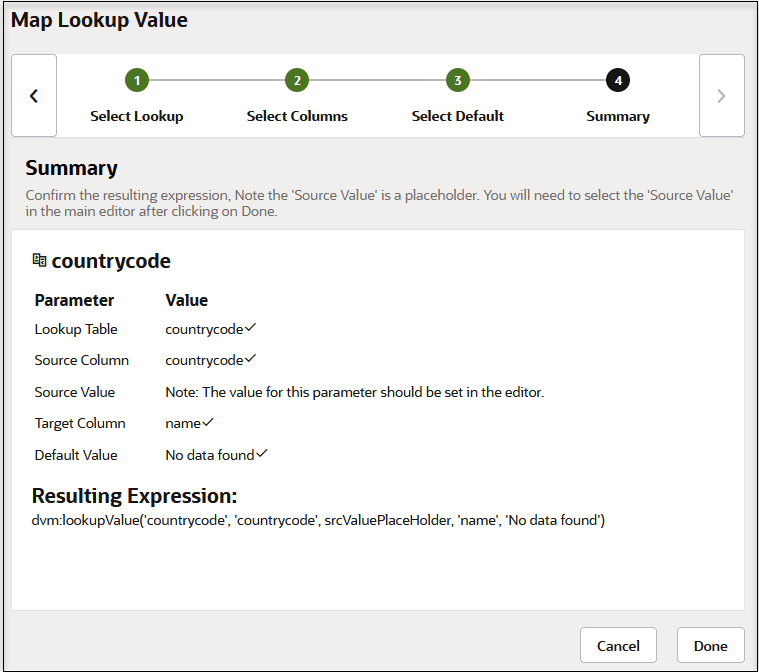Click the Source Value parameter label

75,392
